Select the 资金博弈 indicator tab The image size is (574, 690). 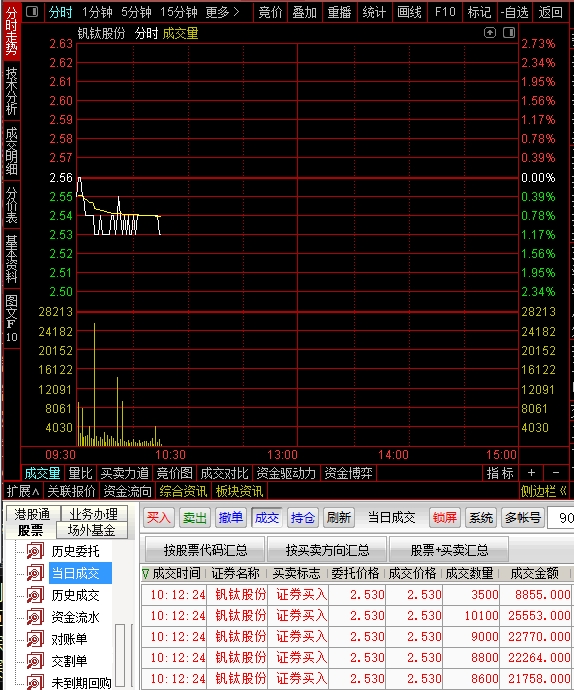point(348,473)
